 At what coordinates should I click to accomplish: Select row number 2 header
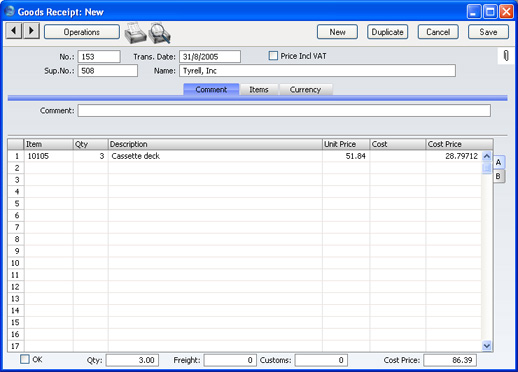point(16,168)
